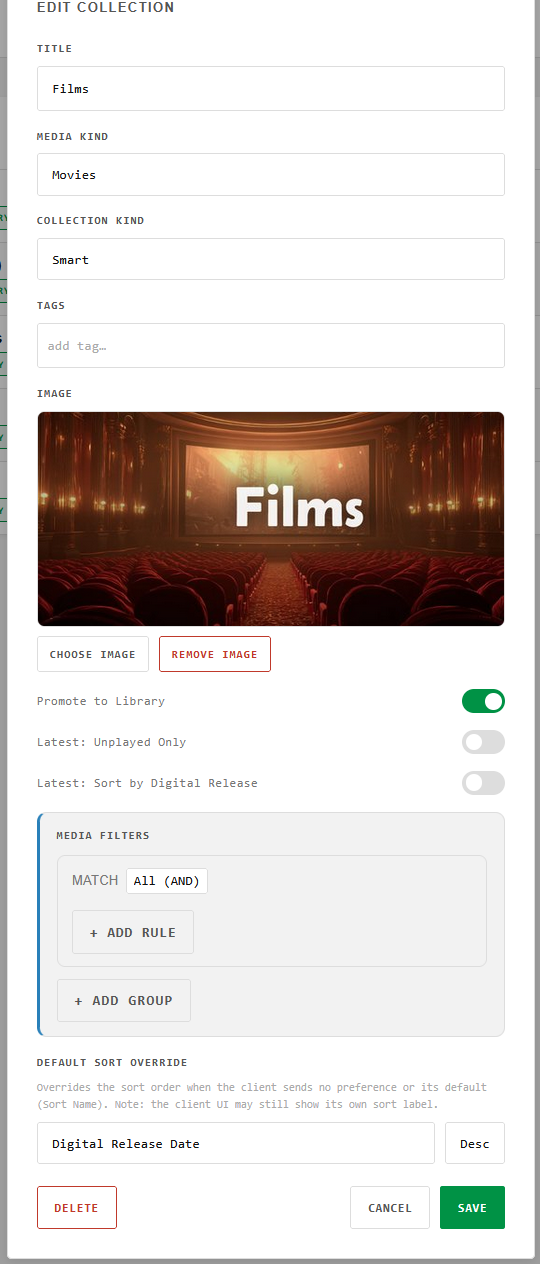Click the Media Filters panel header
The image size is (540, 1264).
pyautogui.click(x=103, y=835)
